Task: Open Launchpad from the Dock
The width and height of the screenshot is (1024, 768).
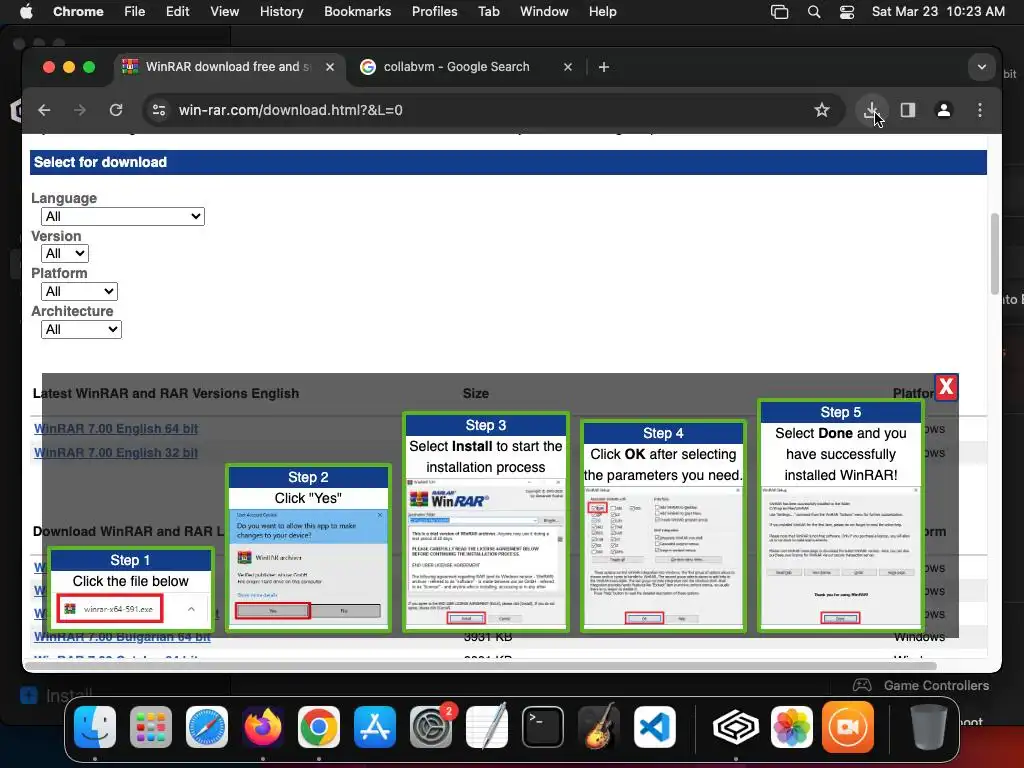Action: 151,727
